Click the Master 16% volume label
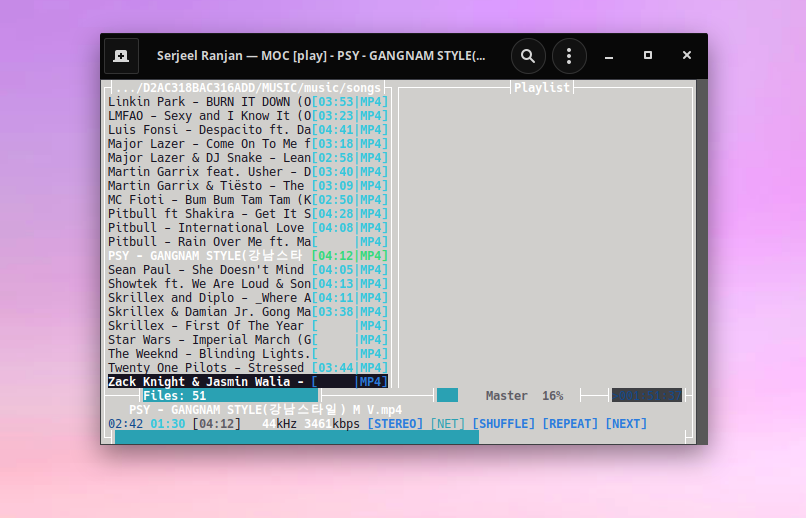 [x=524, y=396]
